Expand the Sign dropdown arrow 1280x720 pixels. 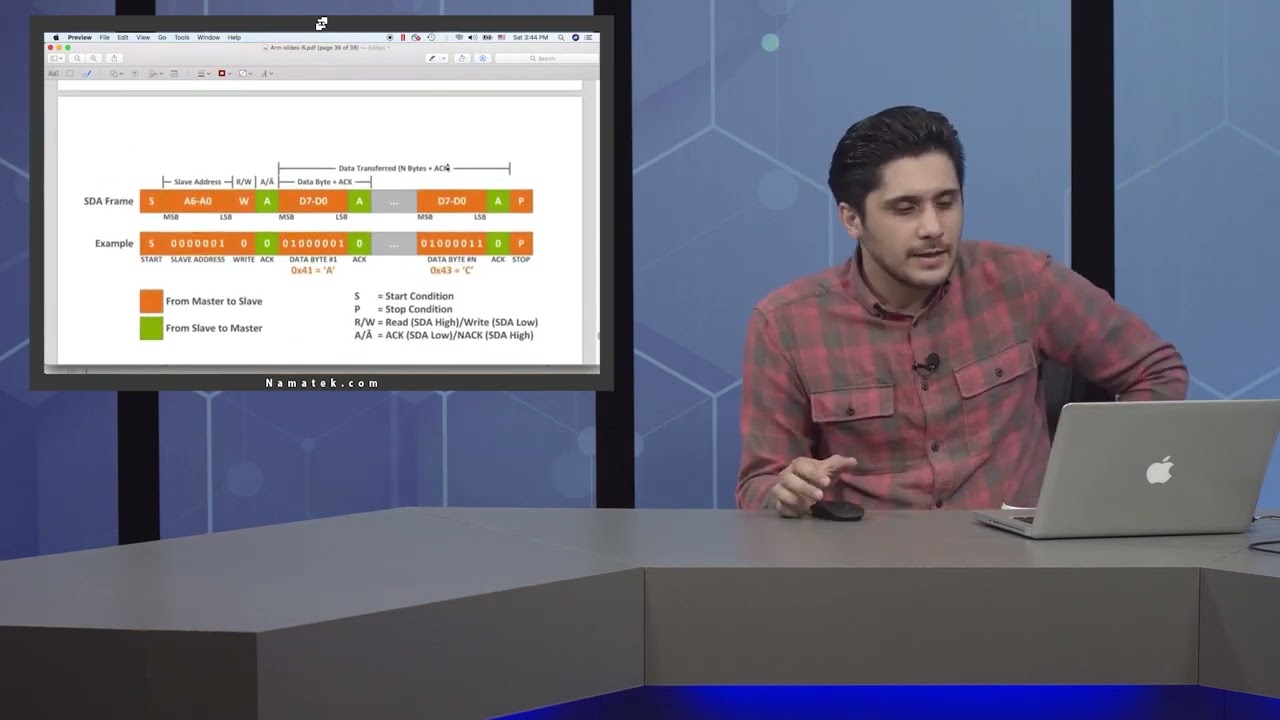pos(162,74)
